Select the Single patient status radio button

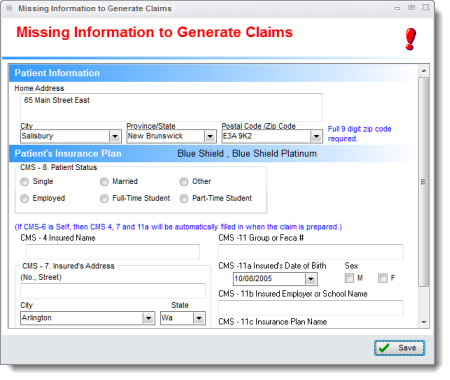click(x=25, y=182)
